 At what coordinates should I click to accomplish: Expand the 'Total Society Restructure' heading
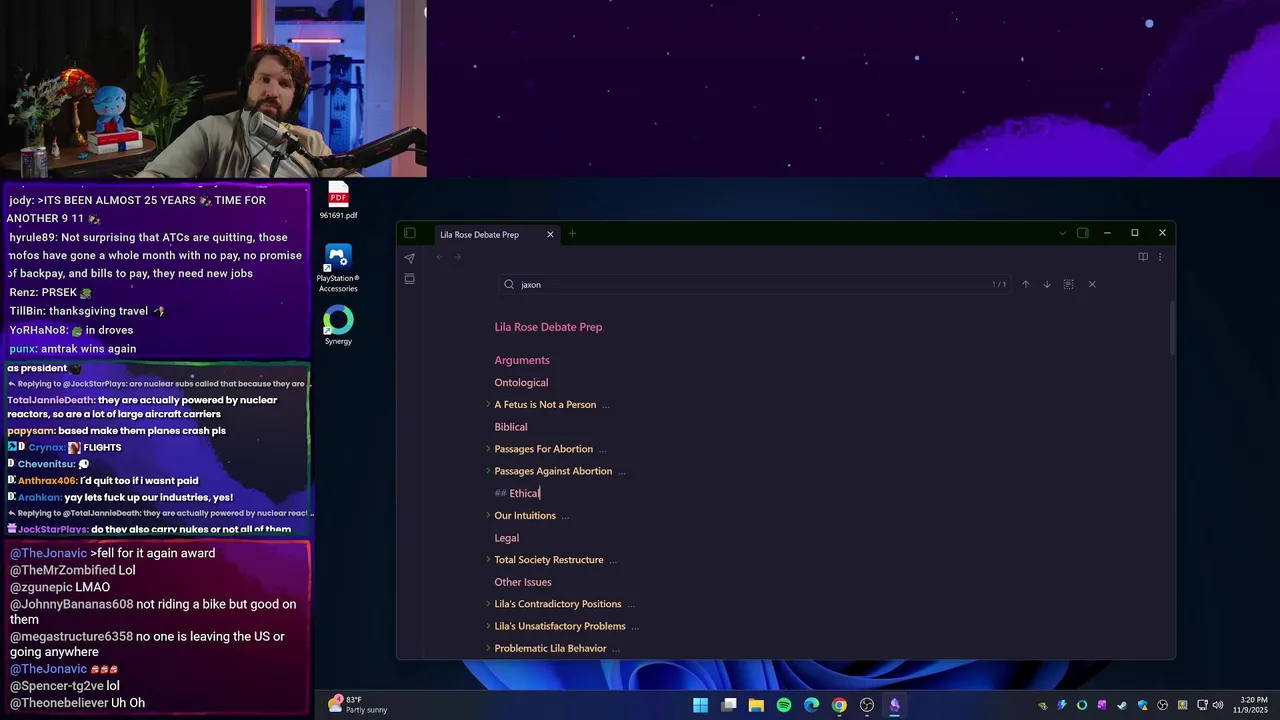(x=488, y=559)
